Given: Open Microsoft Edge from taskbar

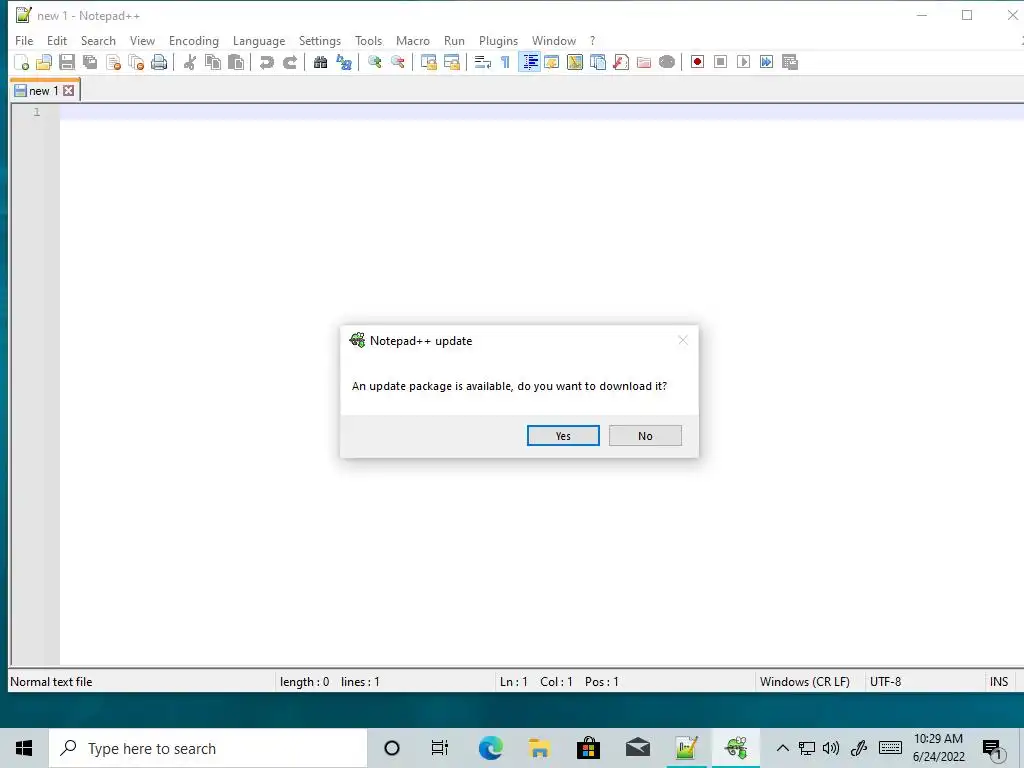Looking at the screenshot, I should [490, 748].
